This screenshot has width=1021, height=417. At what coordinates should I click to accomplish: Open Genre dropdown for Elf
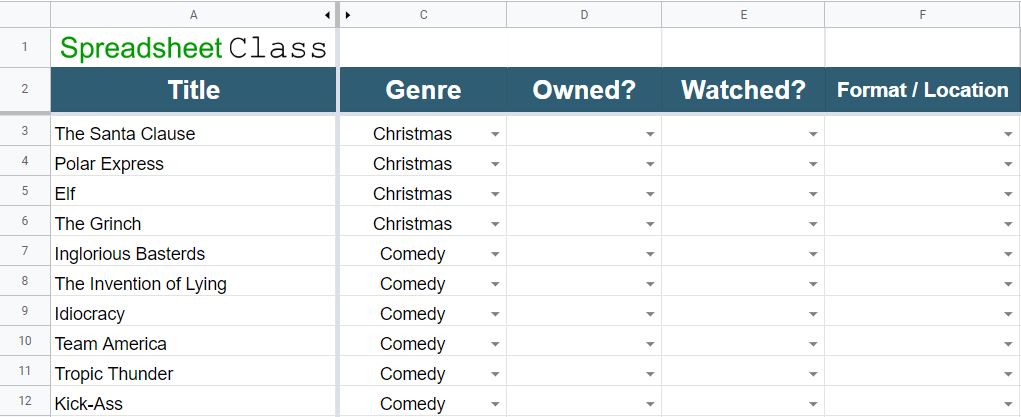click(x=496, y=194)
